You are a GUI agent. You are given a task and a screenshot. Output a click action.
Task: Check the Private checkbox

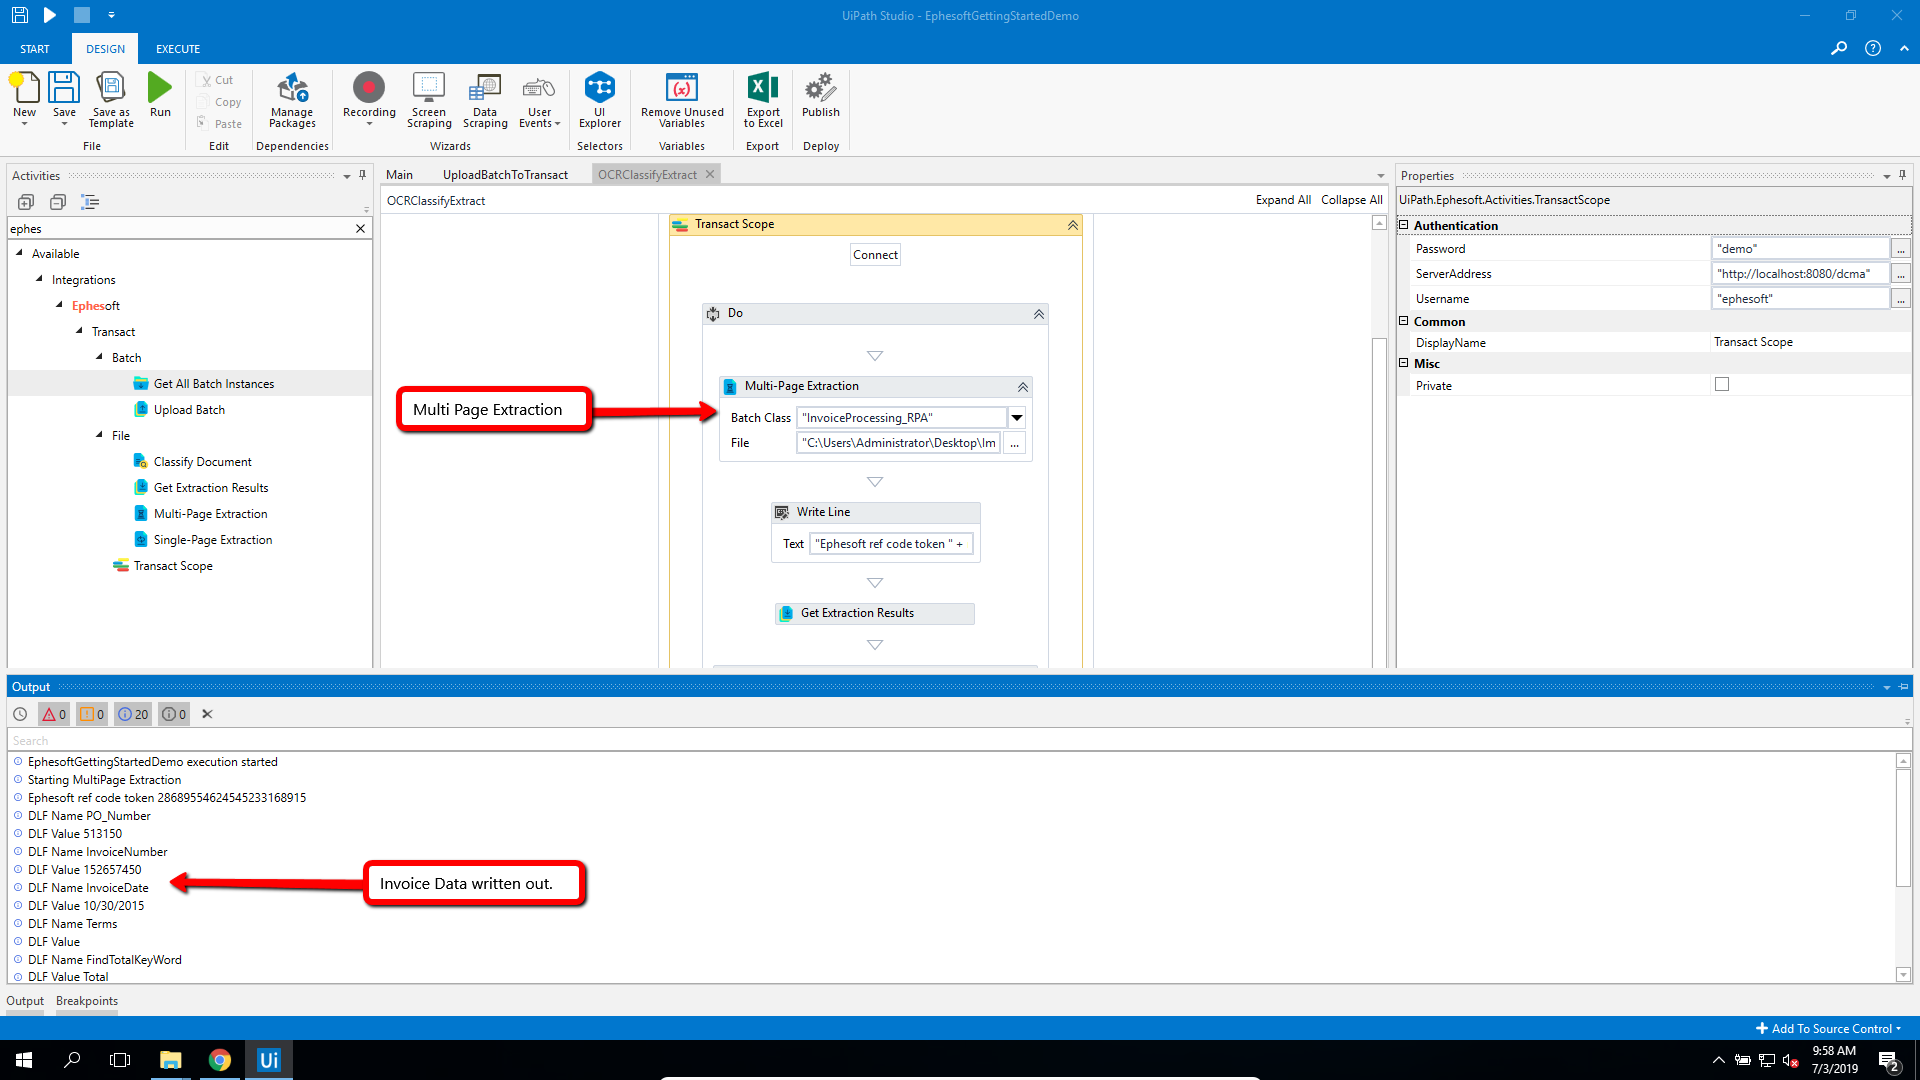click(x=1722, y=385)
